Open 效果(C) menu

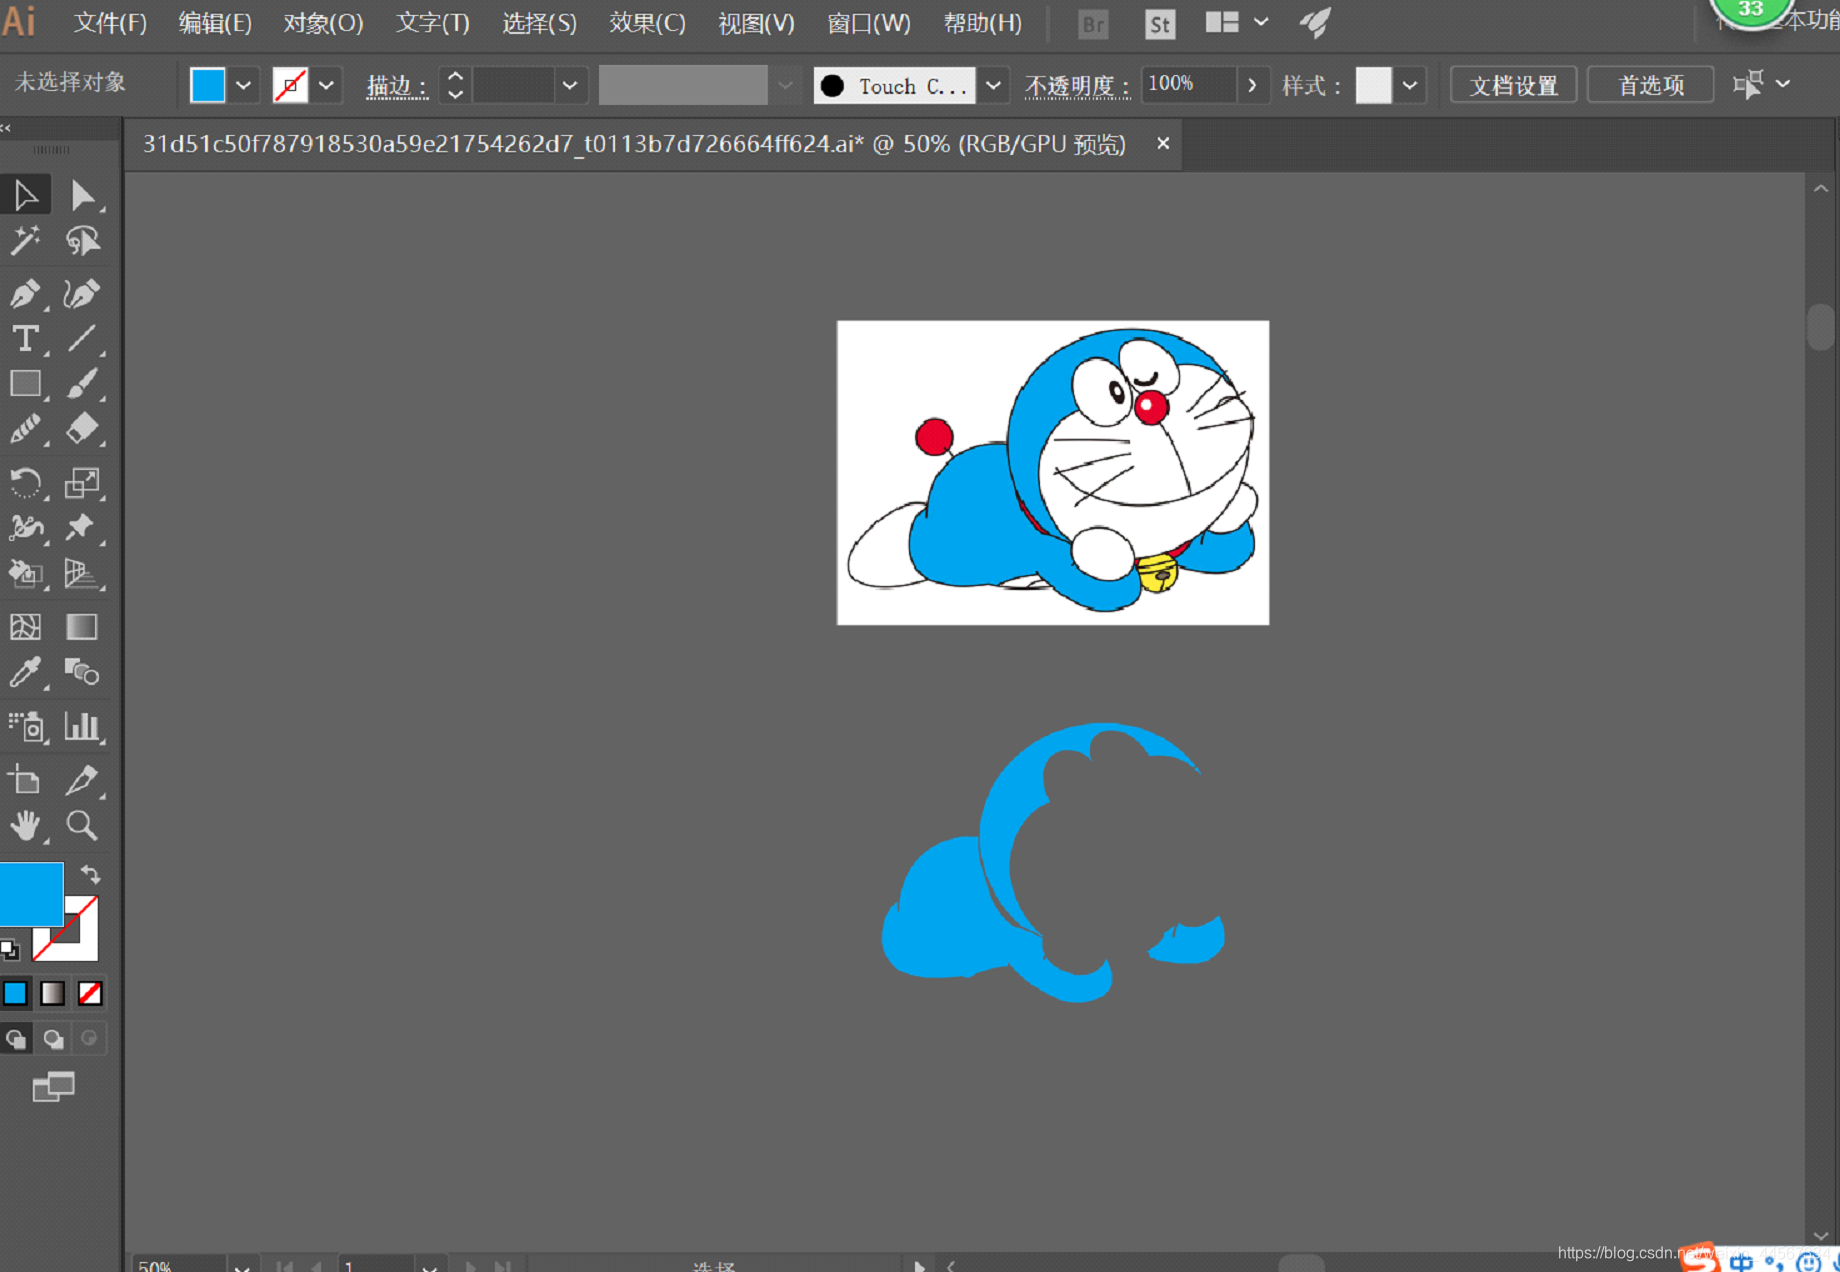647,23
